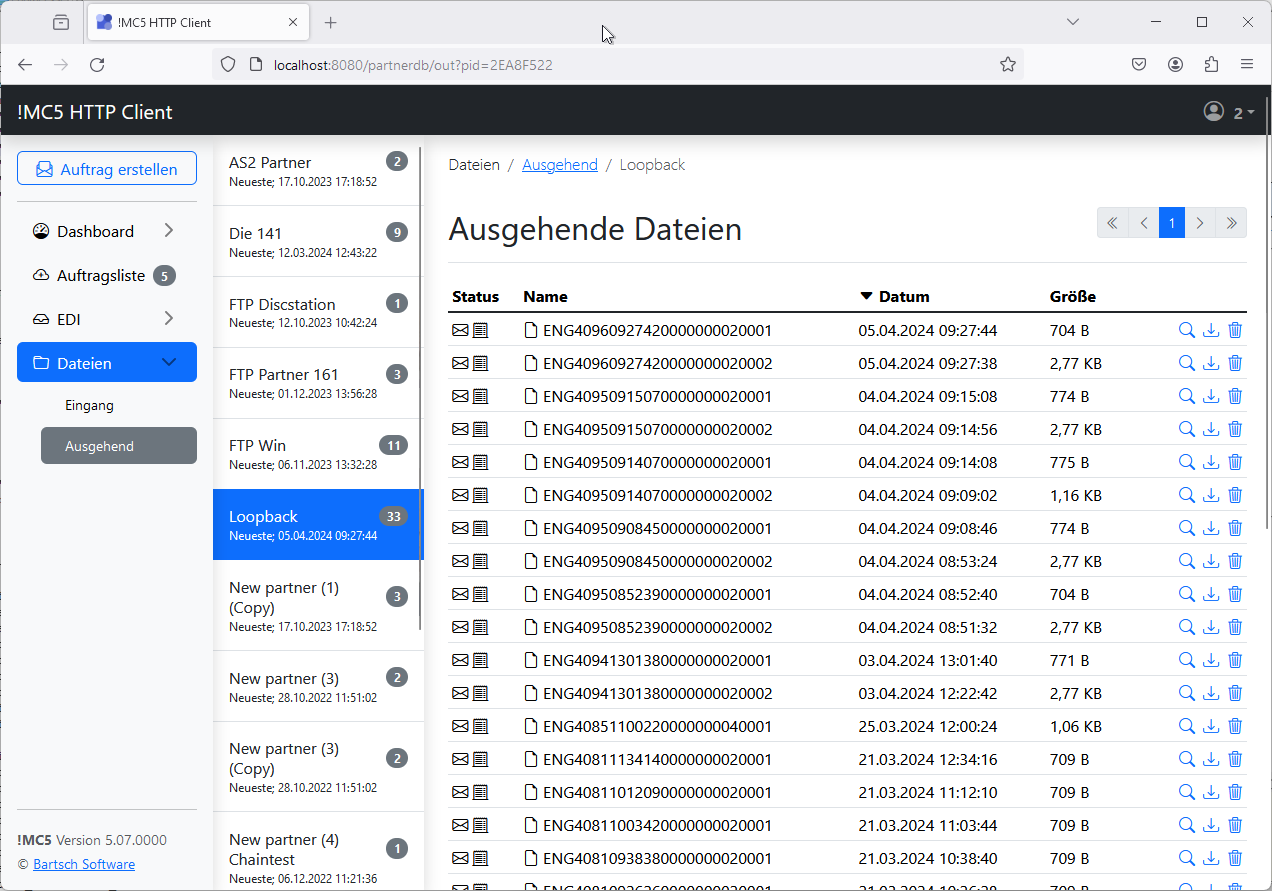Go to previous page
The width and height of the screenshot is (1272, 891).
tap(1144, 223)
